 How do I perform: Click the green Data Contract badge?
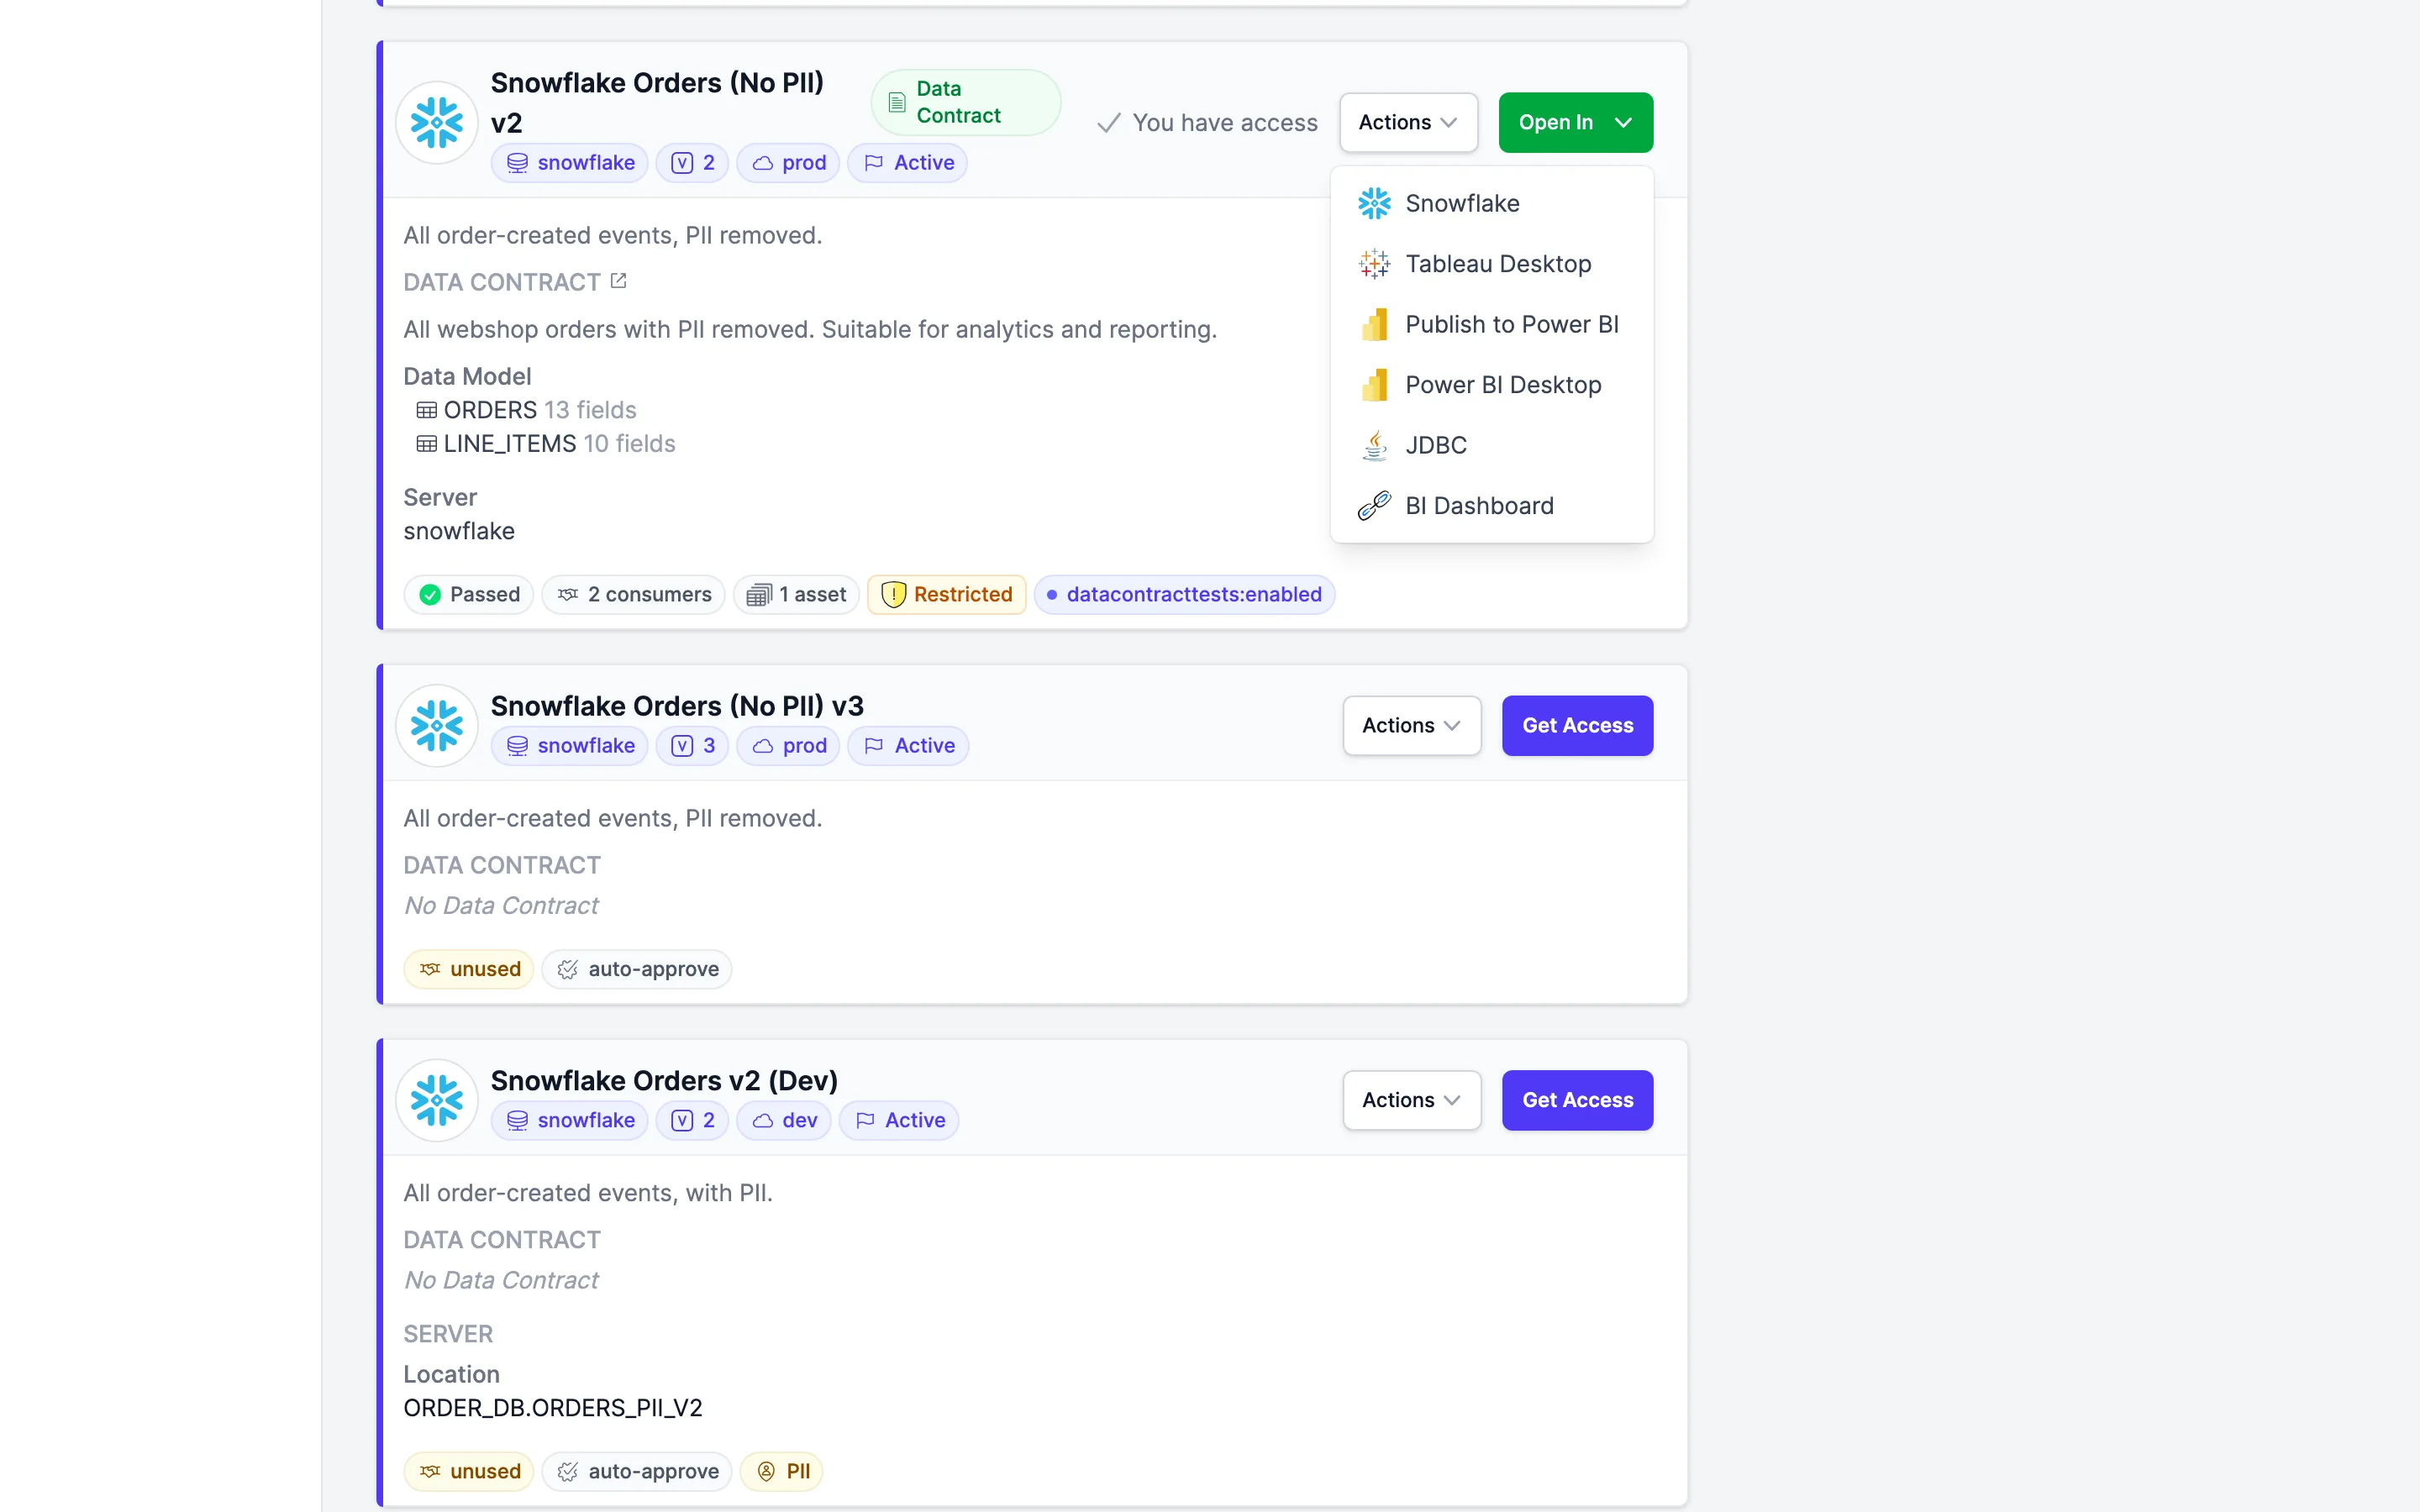click(x=965, y=102)
